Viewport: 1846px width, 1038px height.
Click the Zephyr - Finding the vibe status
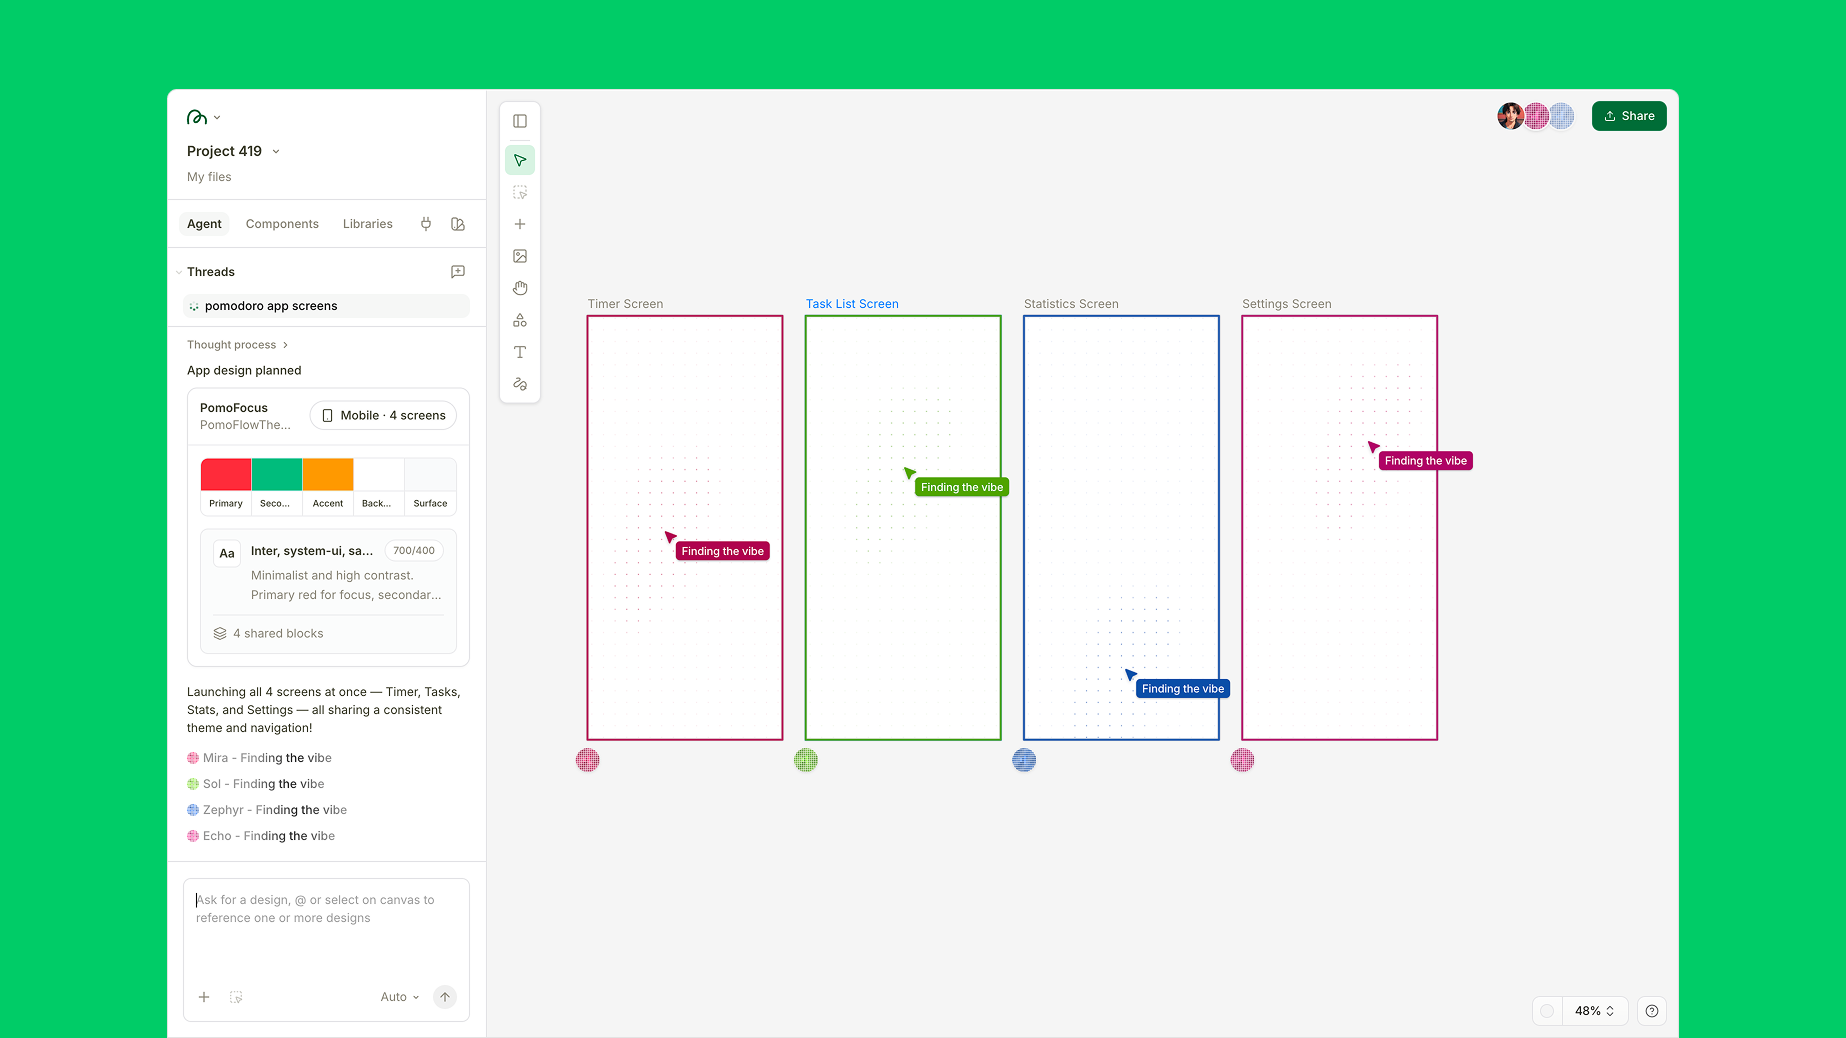pyautogui.click(x=267, y=810)
